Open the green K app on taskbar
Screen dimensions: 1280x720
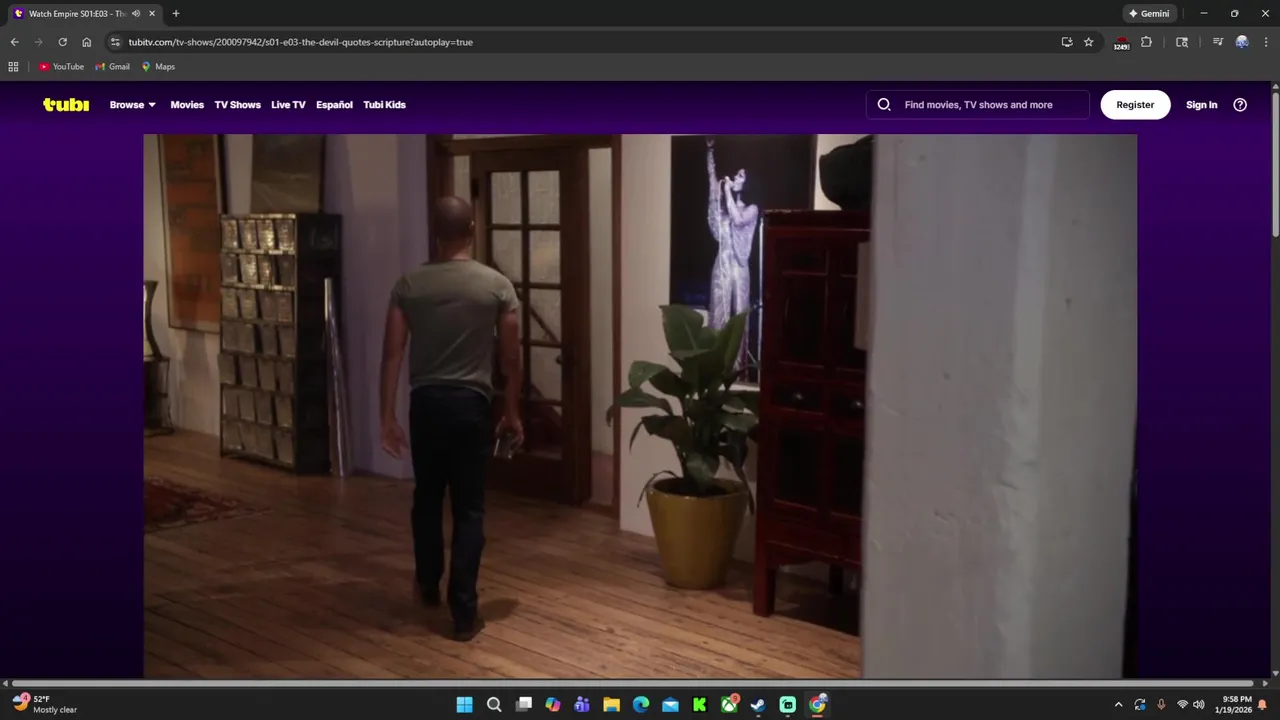[700, 705]
